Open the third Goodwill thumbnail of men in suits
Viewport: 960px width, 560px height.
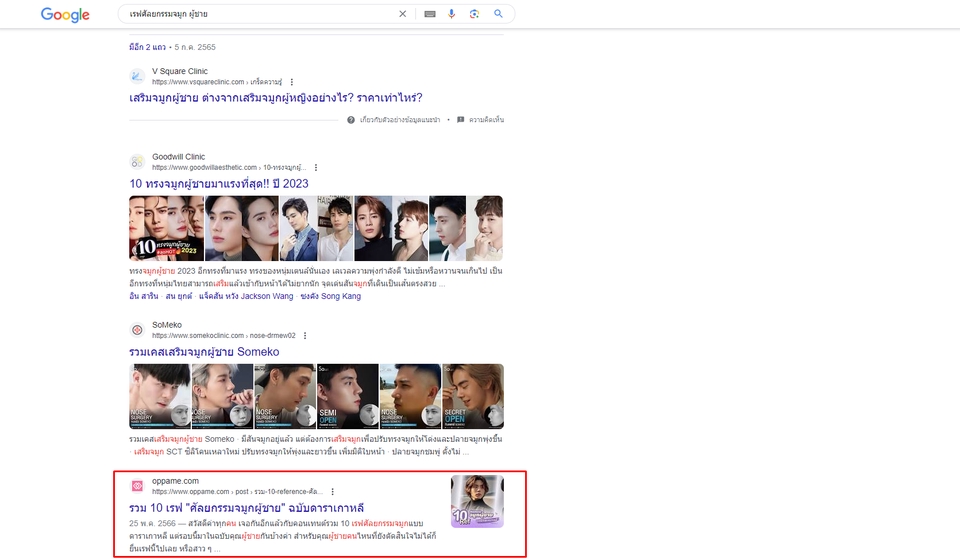pyautogui.click(x=317, y=228)
